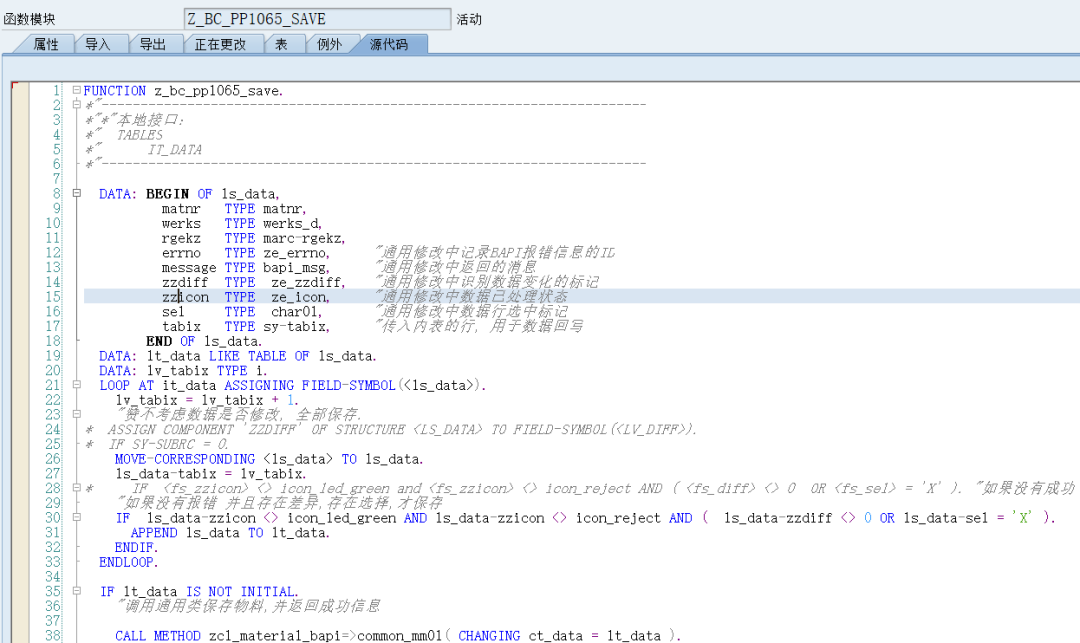Select the 源代码 tab
The width and height of the screenshot is (1080, 643).
[389, 45]
